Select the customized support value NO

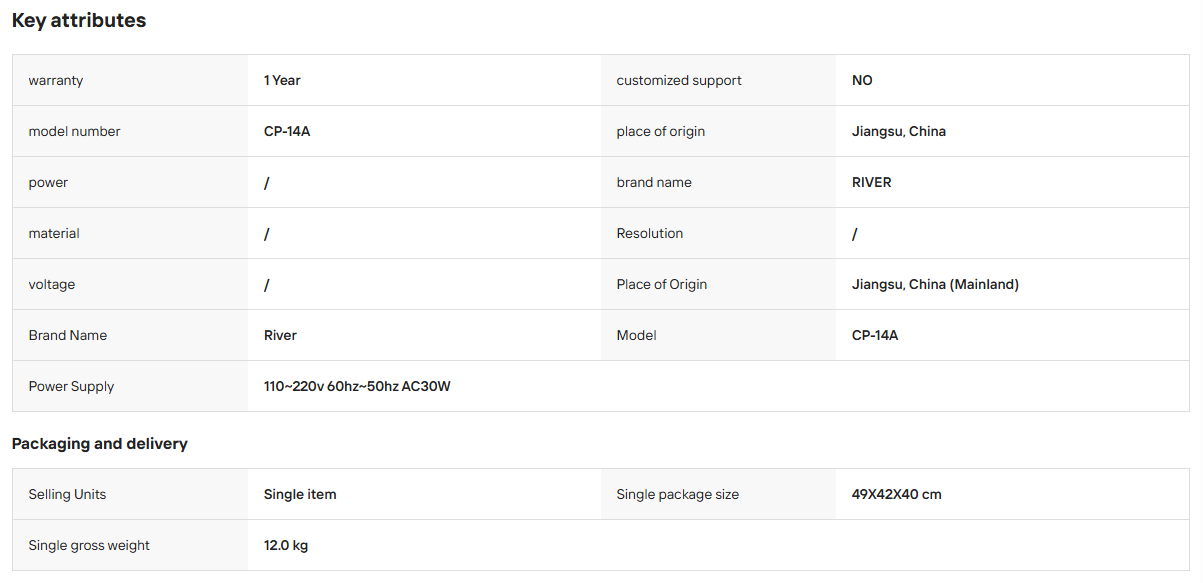(862, 80)
